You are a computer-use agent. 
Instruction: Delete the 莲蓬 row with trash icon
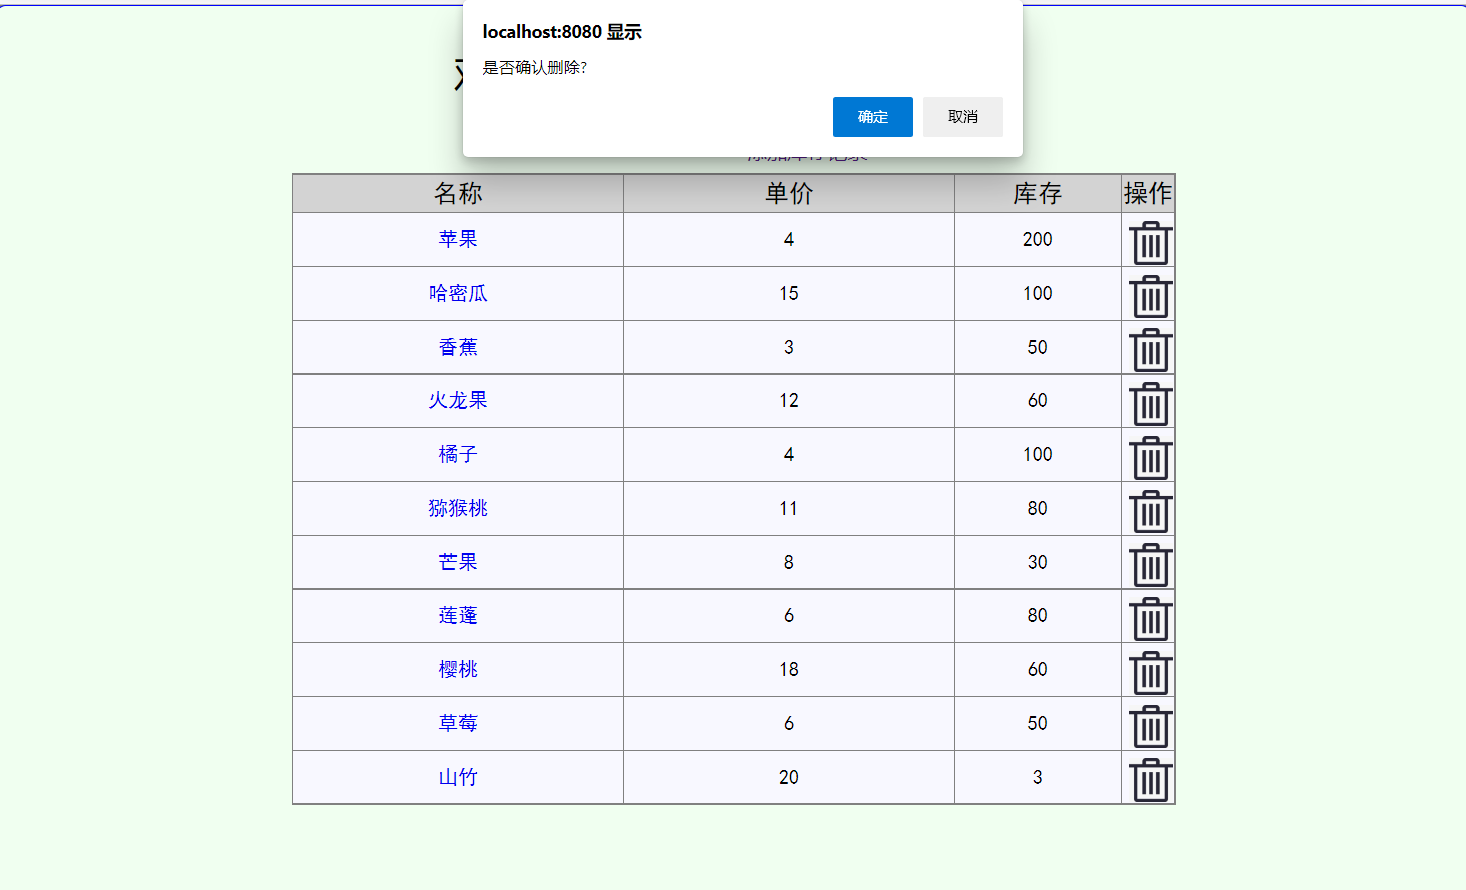1150,619
